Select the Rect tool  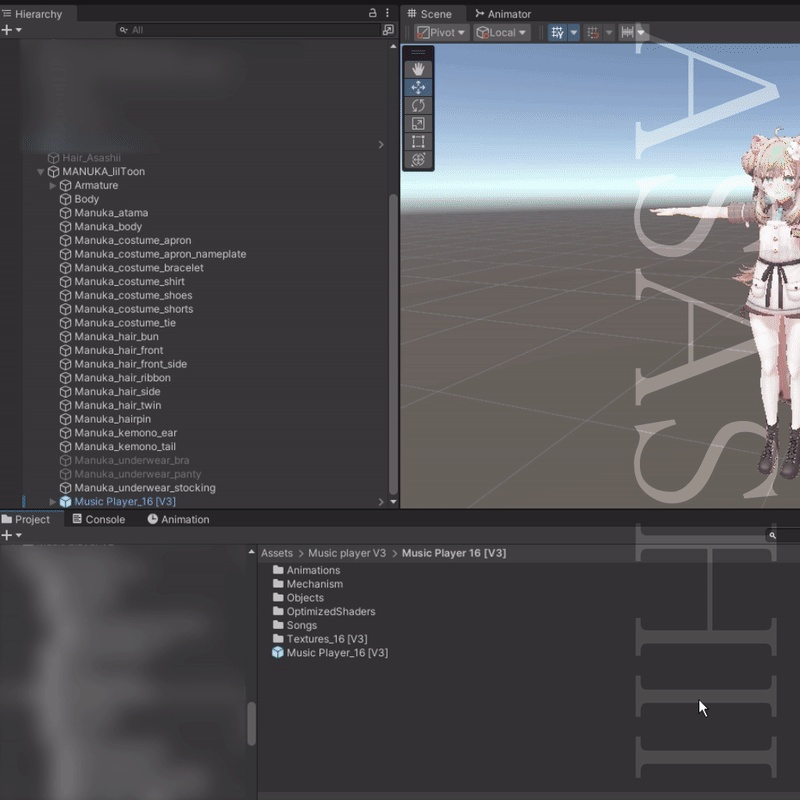417,142
